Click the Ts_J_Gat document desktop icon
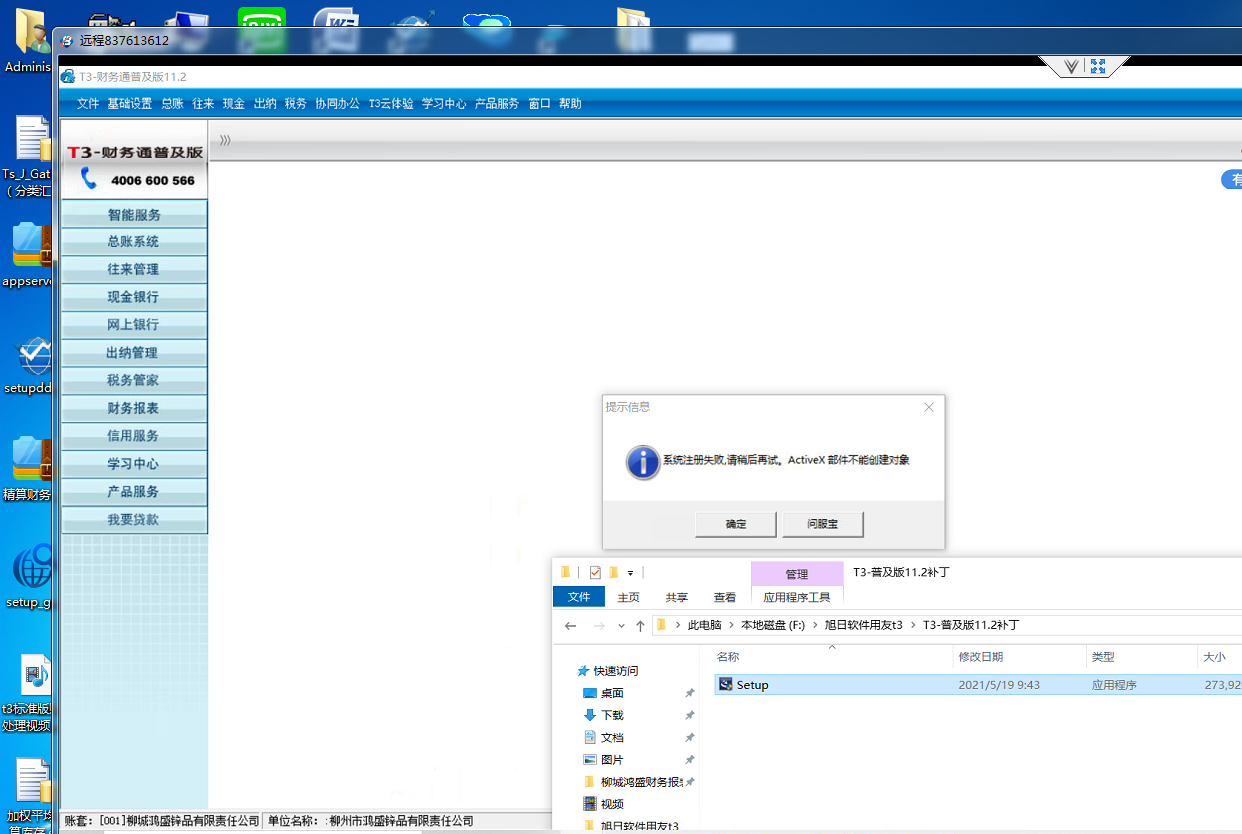 33,139
